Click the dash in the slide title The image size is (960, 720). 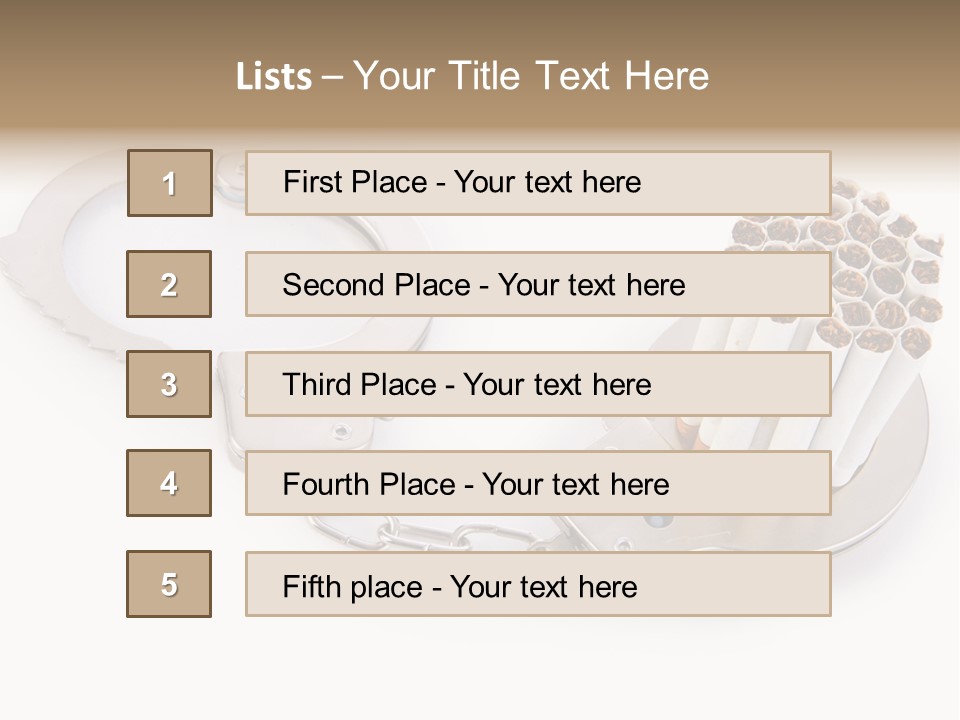click(x=332, y=77)
